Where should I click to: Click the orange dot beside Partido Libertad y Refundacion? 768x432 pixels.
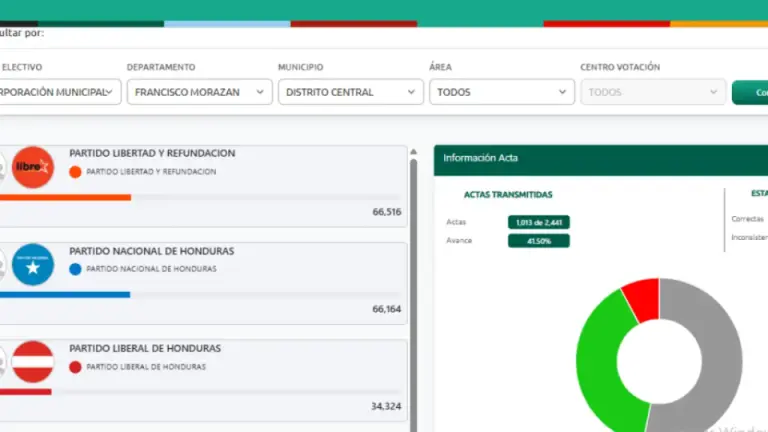75,172
